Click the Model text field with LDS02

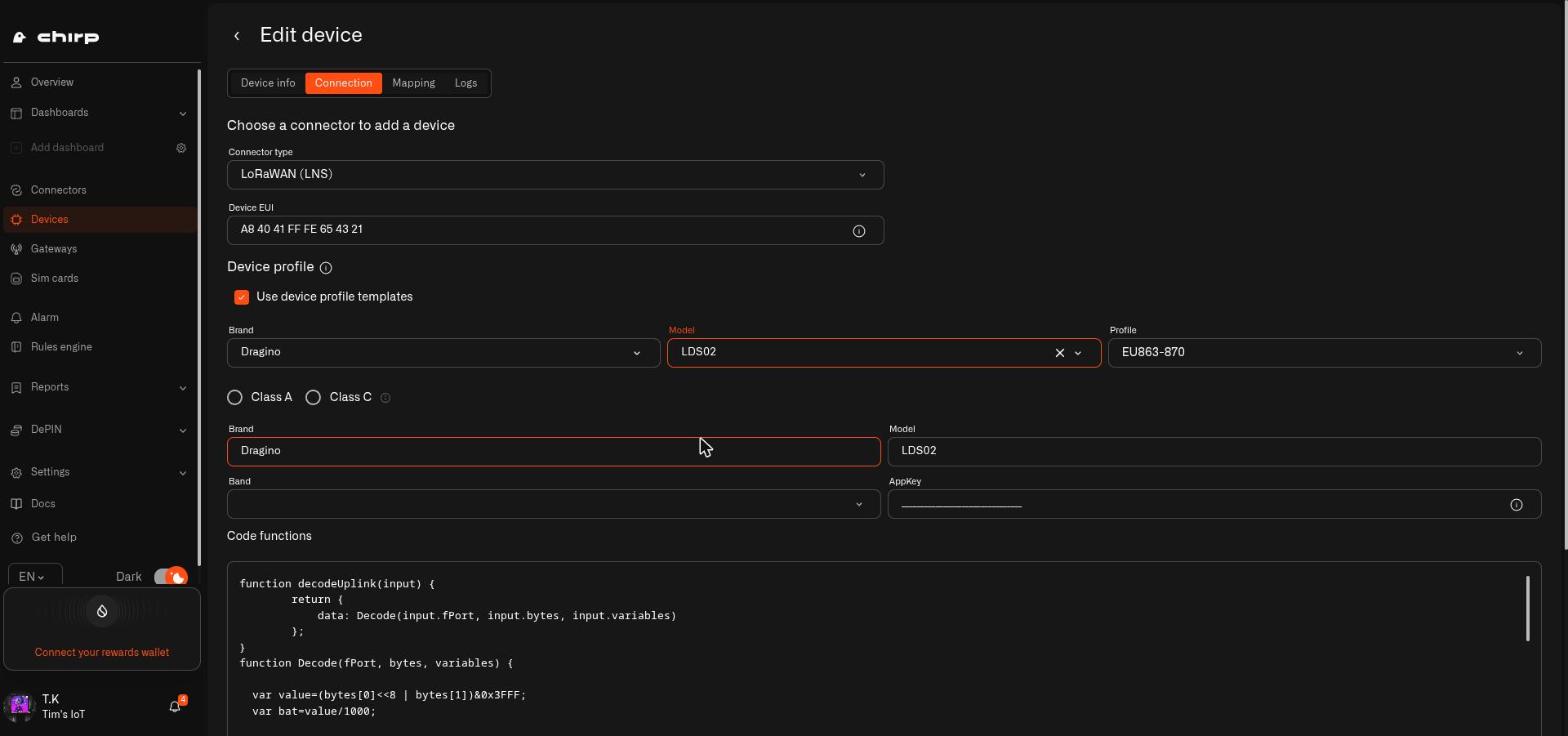1214,452
